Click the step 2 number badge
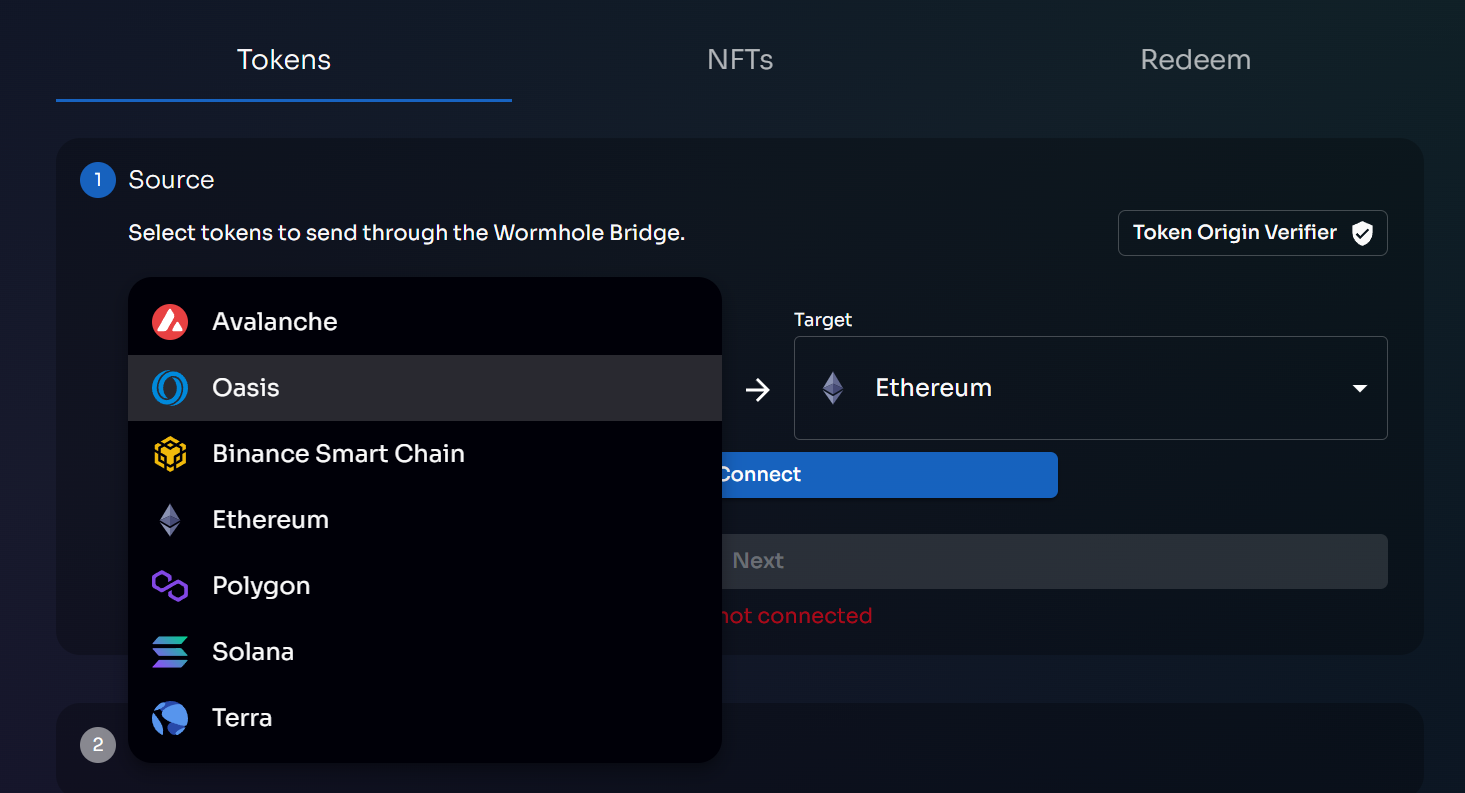Viewport: 1465px width, 793px height. click(98, 745)
